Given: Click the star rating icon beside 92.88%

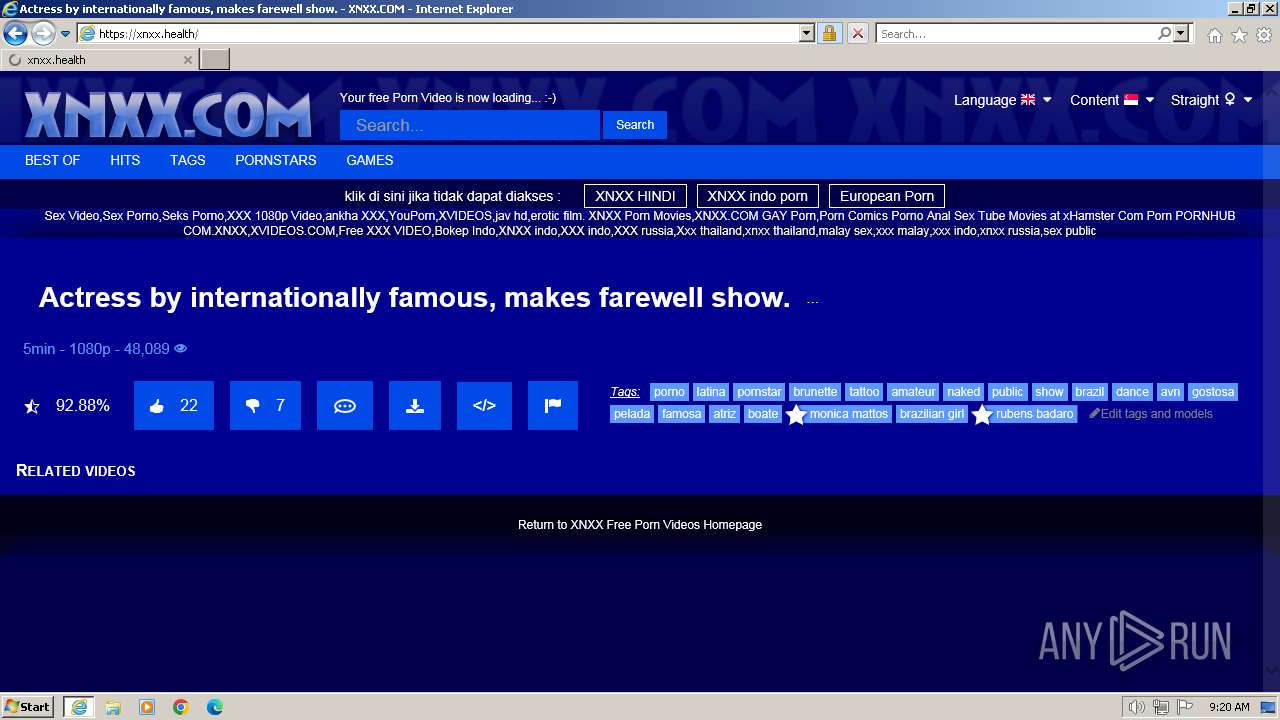Looking at the screenshot, I should [32, 406].
